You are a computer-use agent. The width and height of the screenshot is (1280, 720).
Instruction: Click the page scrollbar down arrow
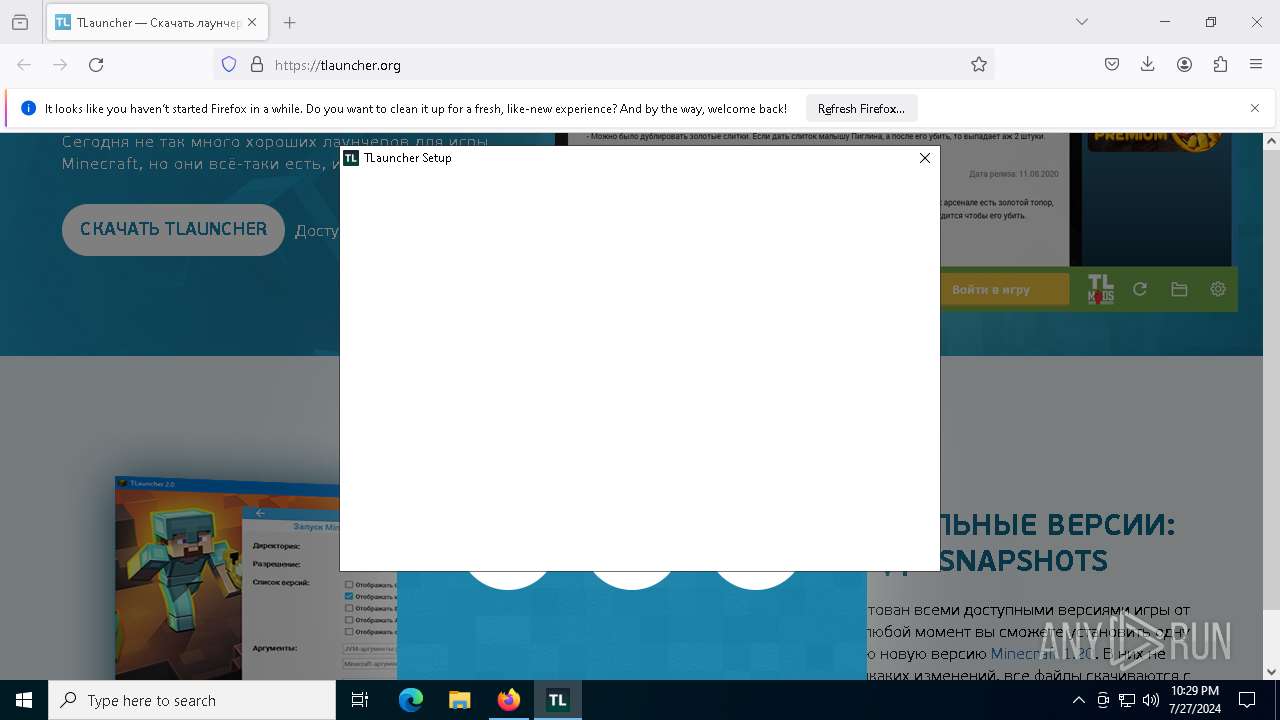tap(1271, 672)
